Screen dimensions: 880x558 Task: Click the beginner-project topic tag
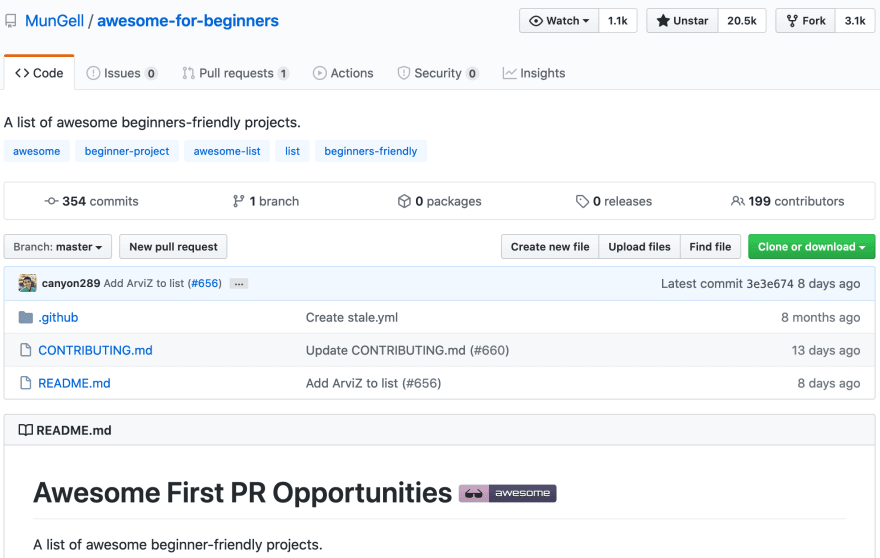point(127,151)
